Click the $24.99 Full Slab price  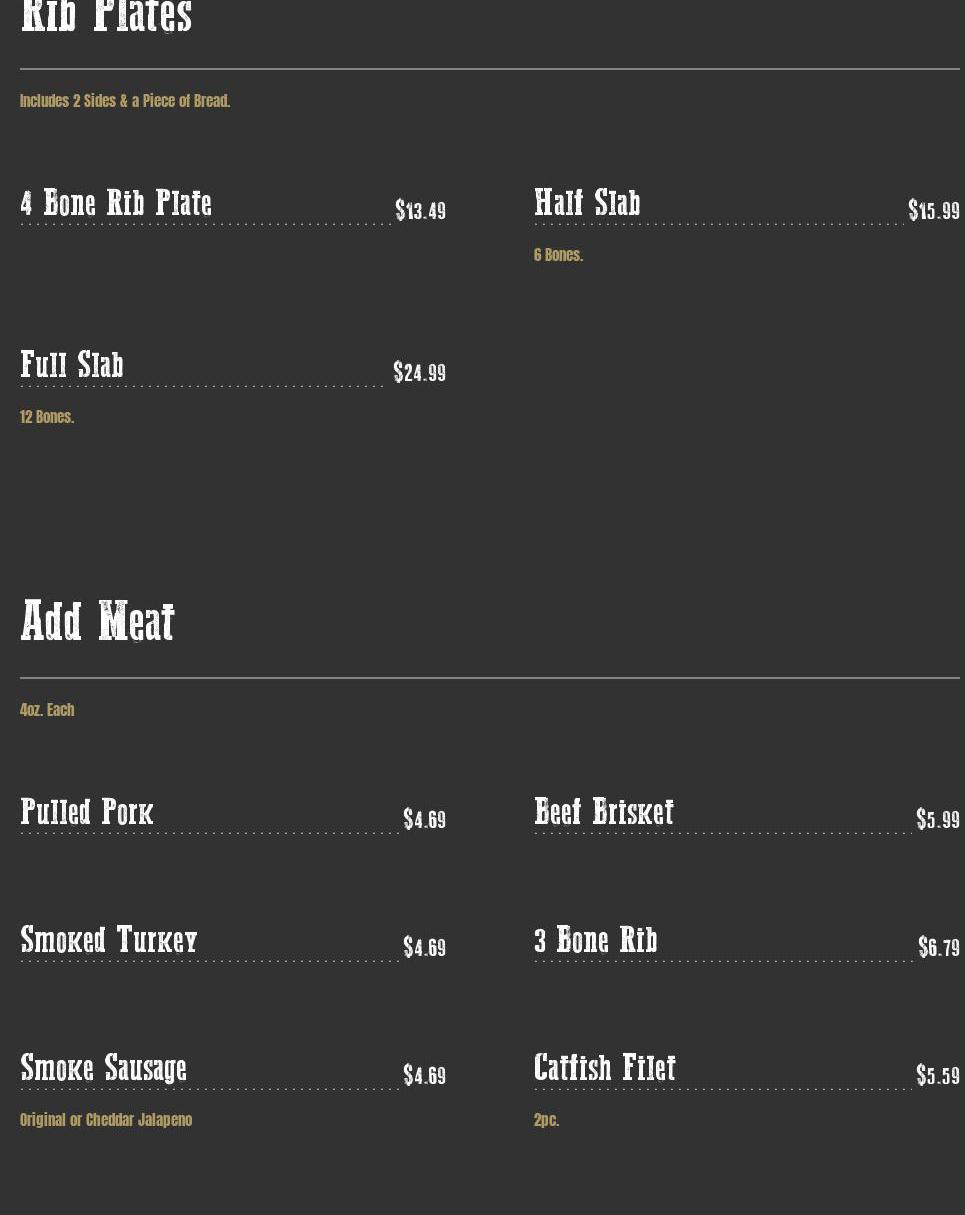tap(419, 373)
